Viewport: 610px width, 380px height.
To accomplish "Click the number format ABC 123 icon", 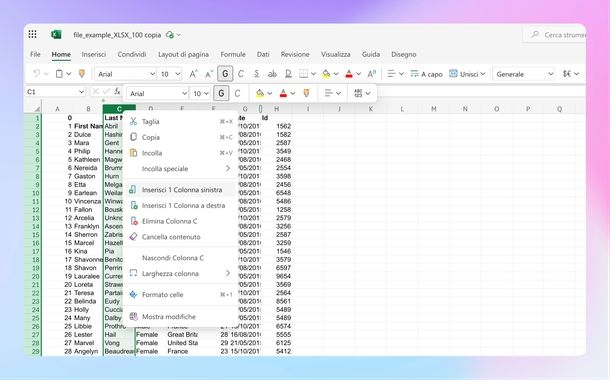I will (x=358, y=93).
